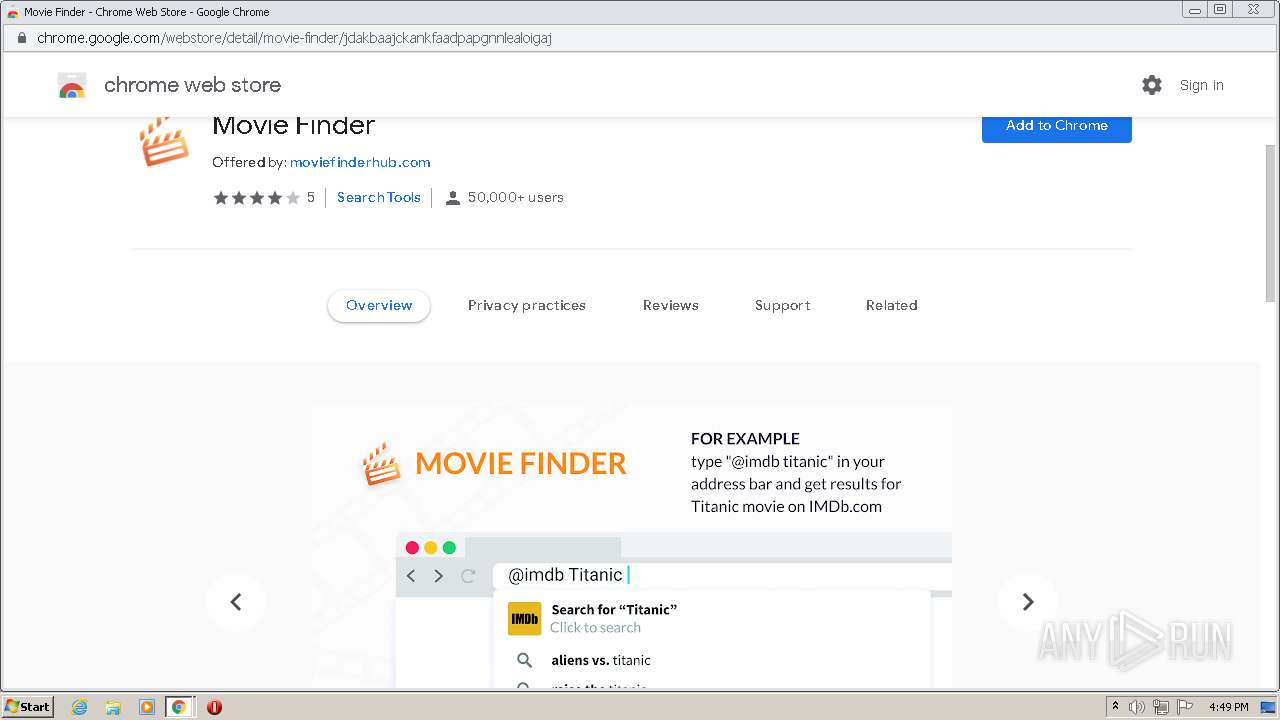Viewport: 1280px width, 720px height.
Task: Open the Privacy practices tab
Action: click(527, 306)
